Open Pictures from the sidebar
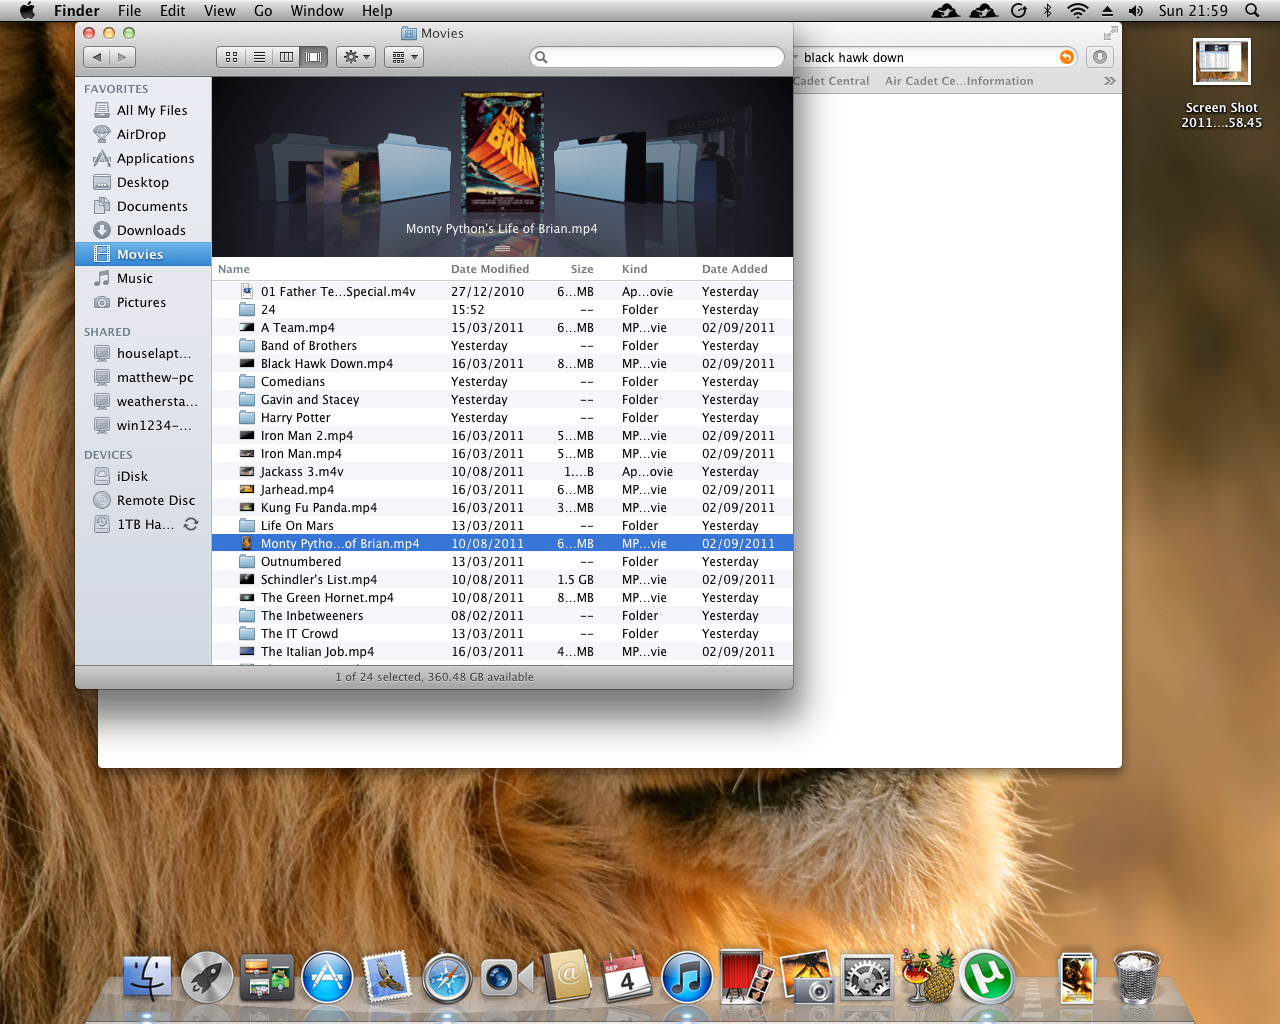The image size is (1280, 1024). 143,302
